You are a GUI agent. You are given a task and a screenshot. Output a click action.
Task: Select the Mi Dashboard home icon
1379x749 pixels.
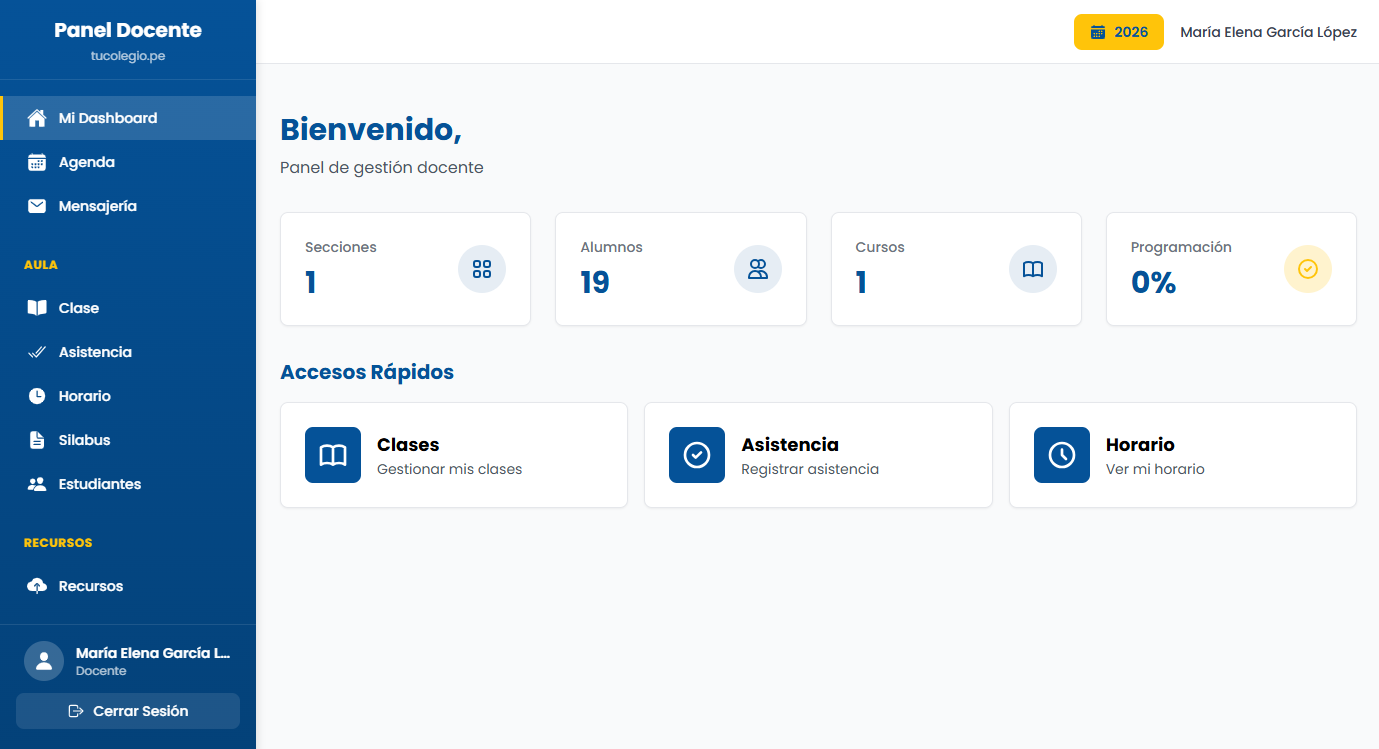(38, 117)
